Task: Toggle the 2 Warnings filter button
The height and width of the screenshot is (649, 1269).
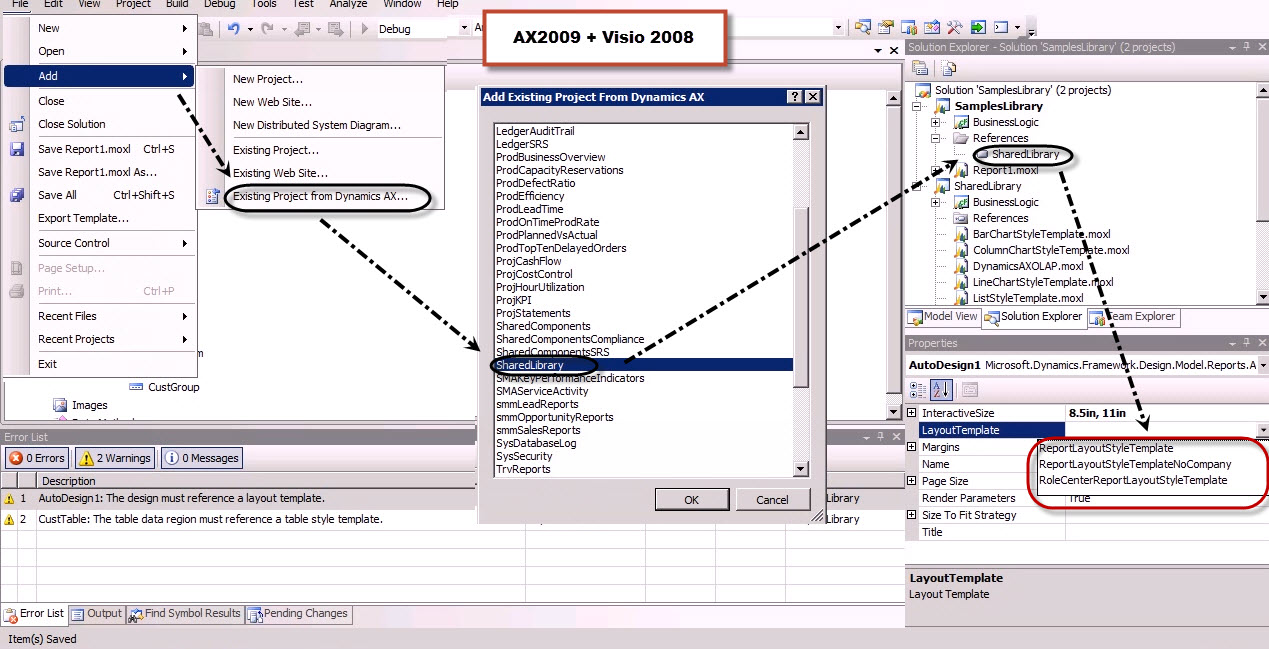Action: [115, 458]
